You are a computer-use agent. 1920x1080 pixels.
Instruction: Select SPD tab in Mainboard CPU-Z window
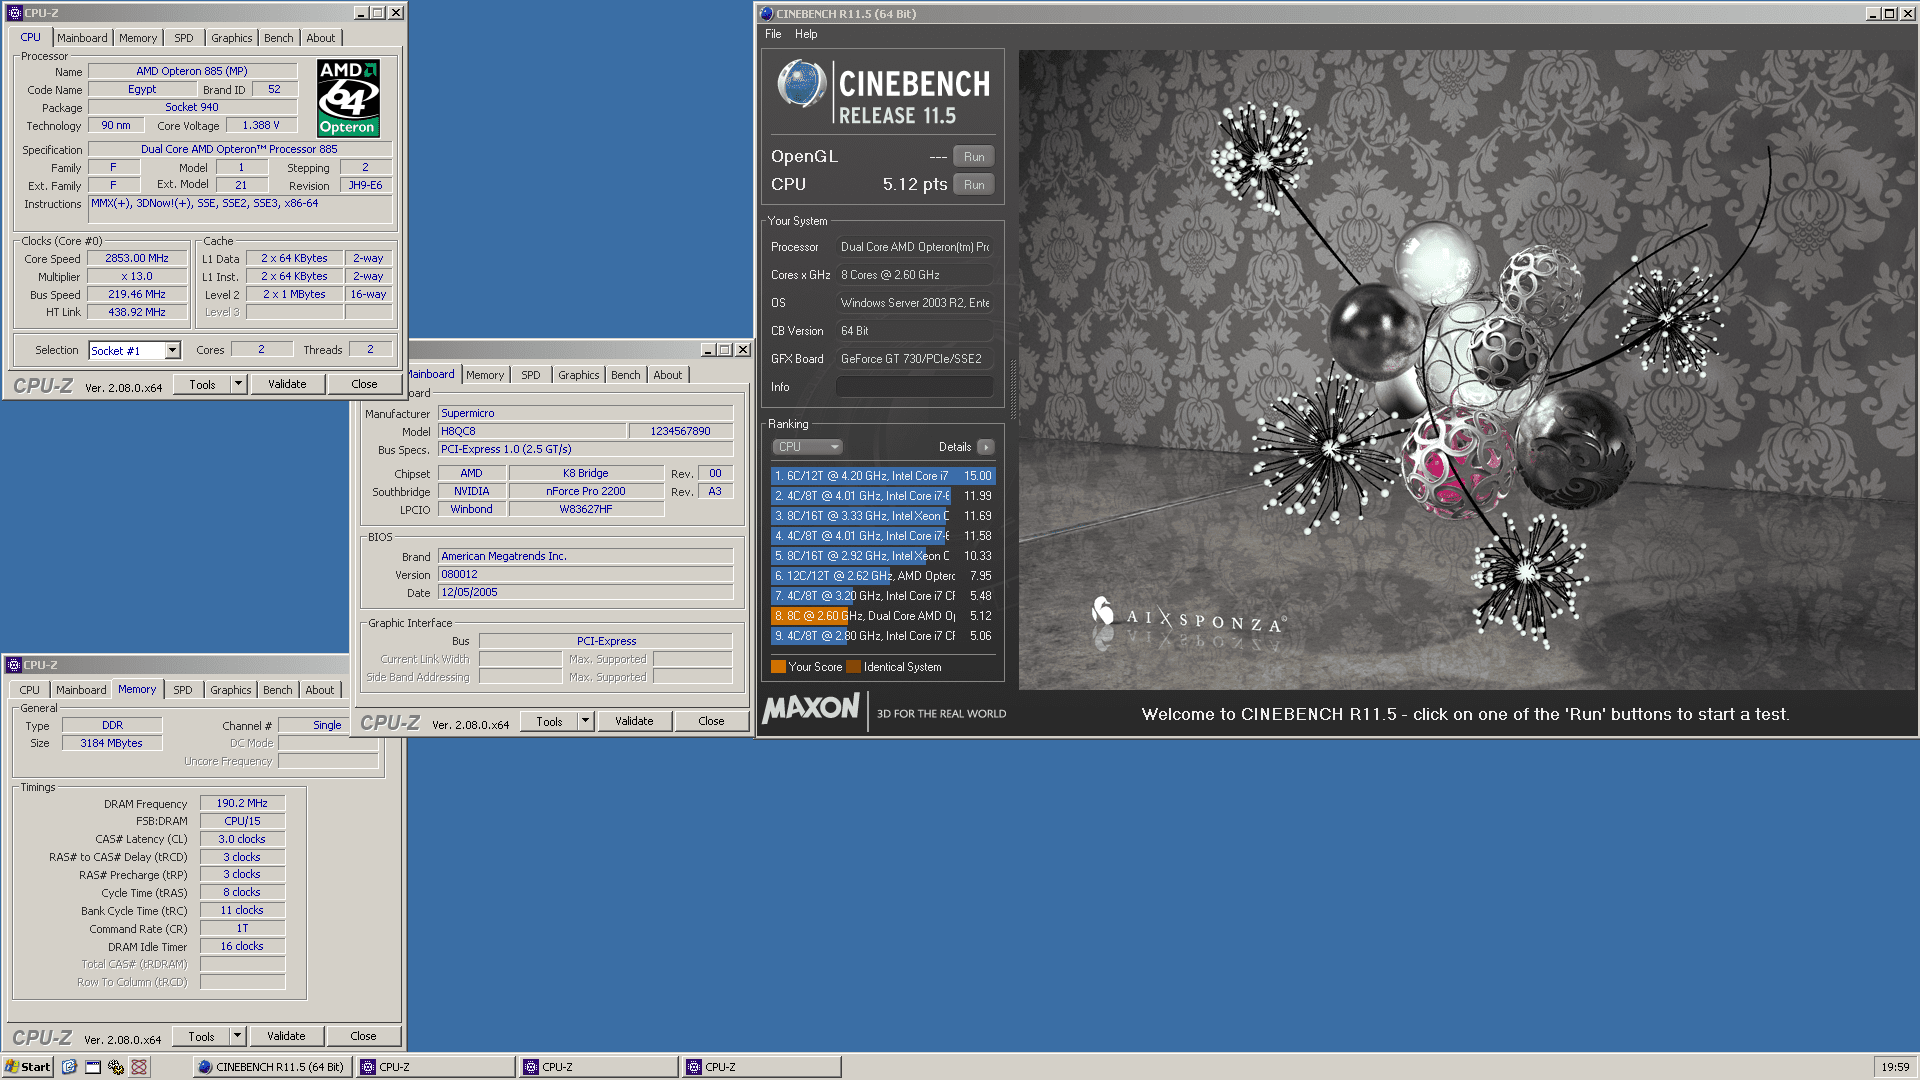[x=531, y=375]
